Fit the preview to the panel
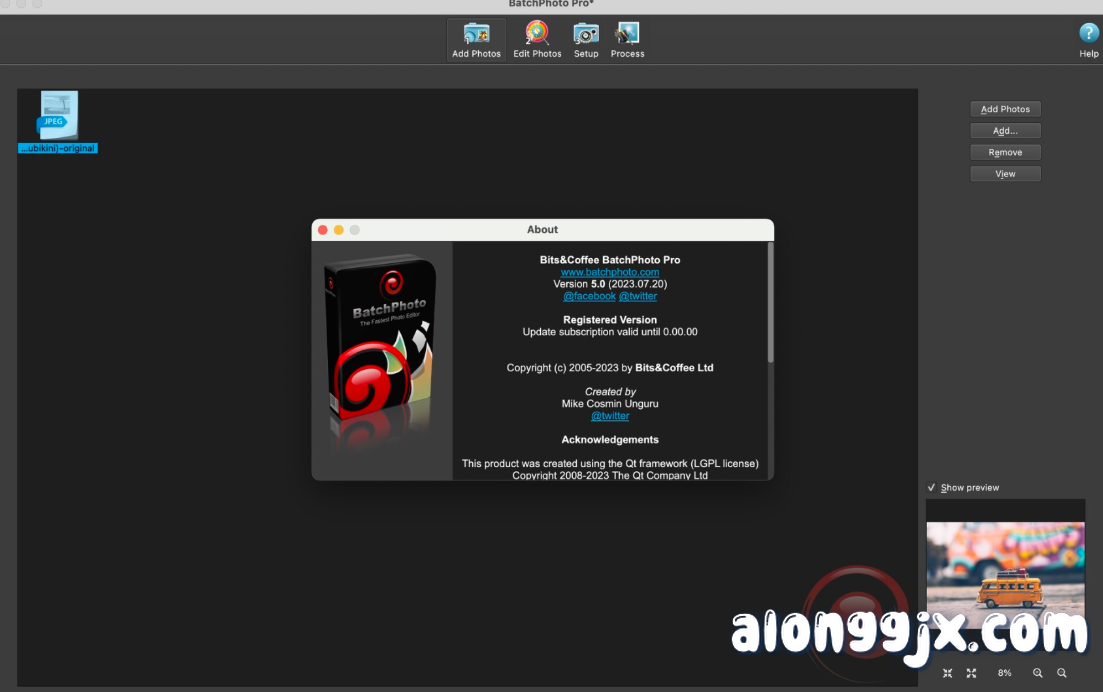Screen dimensions: 1103x692 pyautogui.click(x=947, y=673)
